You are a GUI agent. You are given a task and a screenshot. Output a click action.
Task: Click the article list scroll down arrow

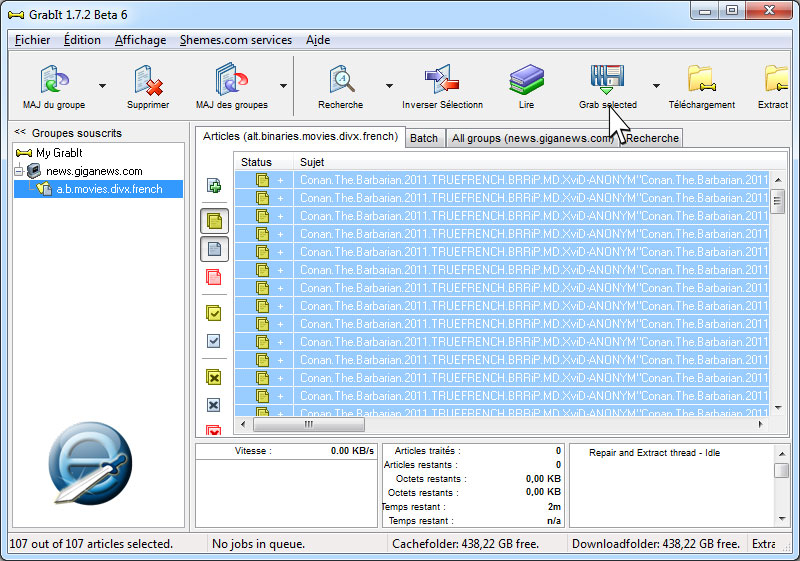click(778, 407)
